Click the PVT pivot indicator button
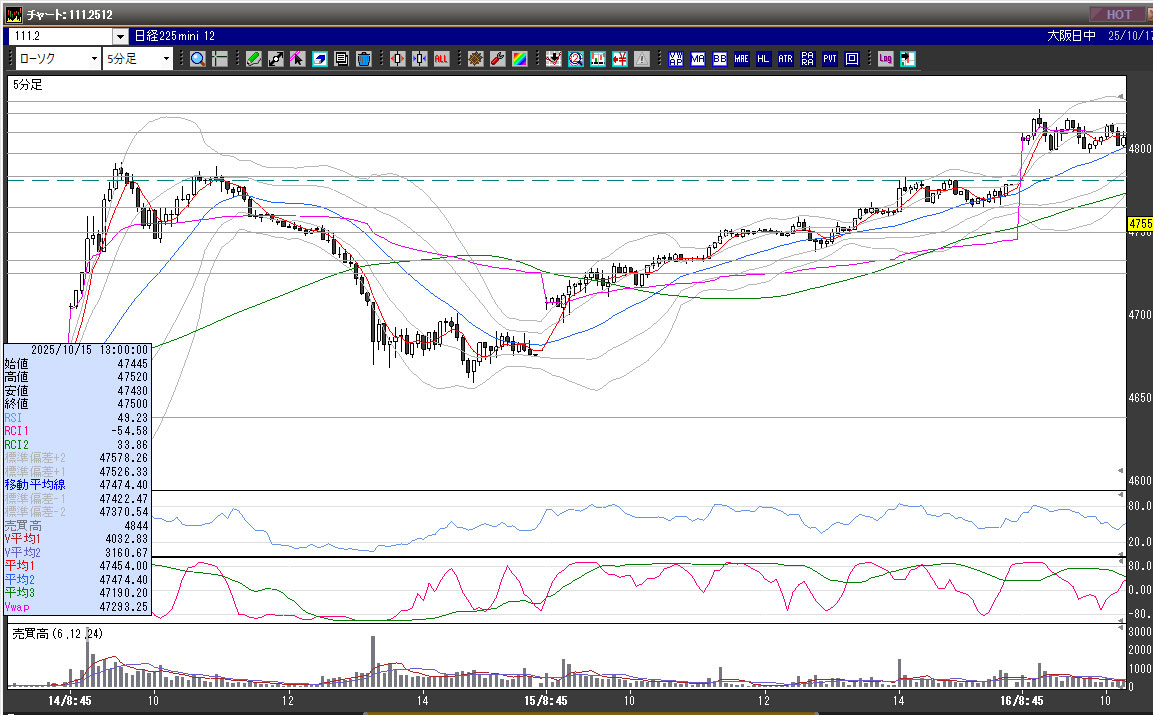 pos(829,59)
